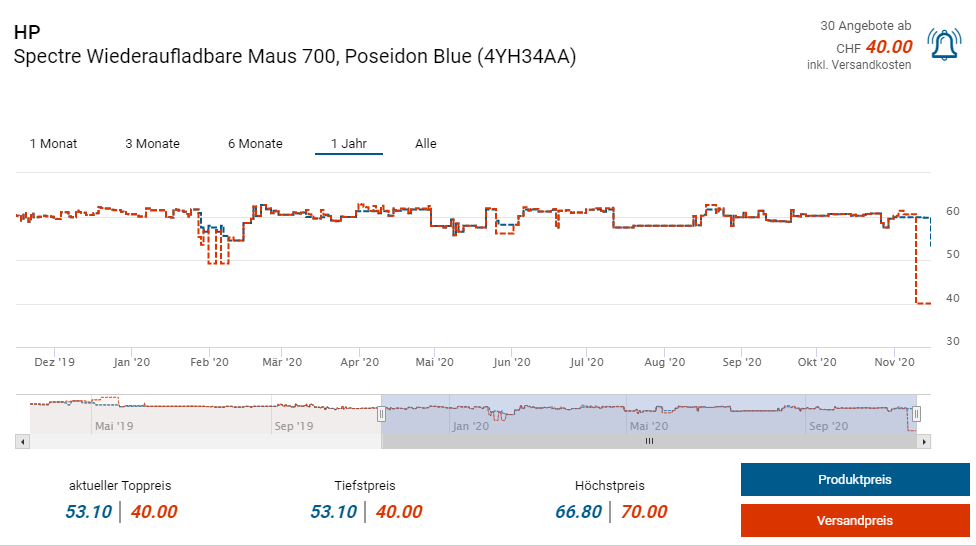
Task: Click the price drop at Nov '20
Action: click(x=916, y=260)
